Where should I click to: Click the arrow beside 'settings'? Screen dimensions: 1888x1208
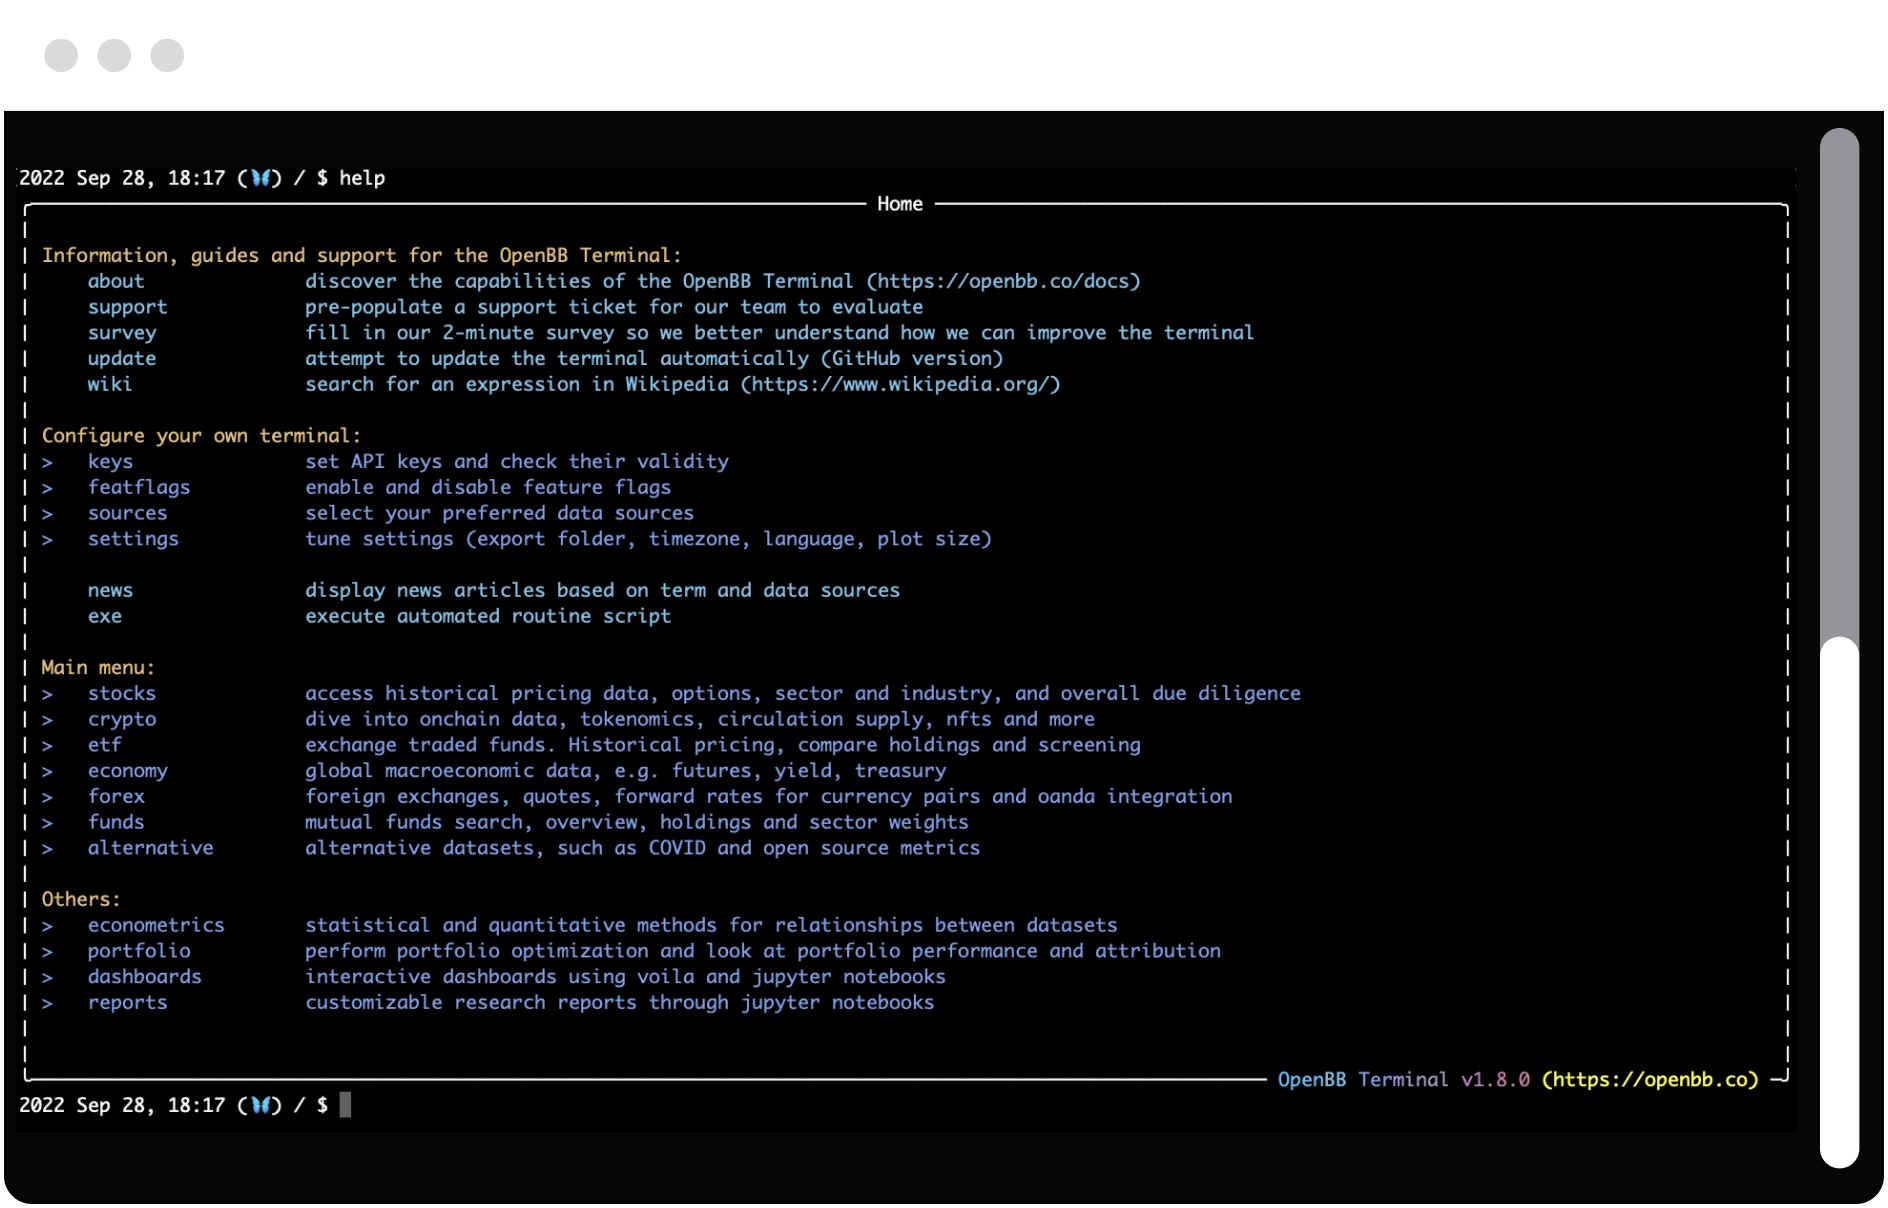tap(47, 540)
